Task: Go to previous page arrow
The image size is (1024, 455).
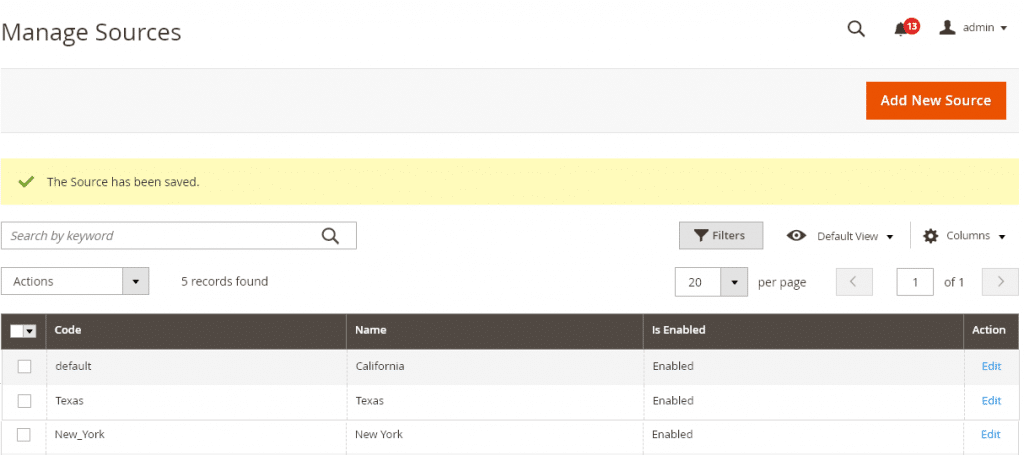Action: [x=853, y=282]
